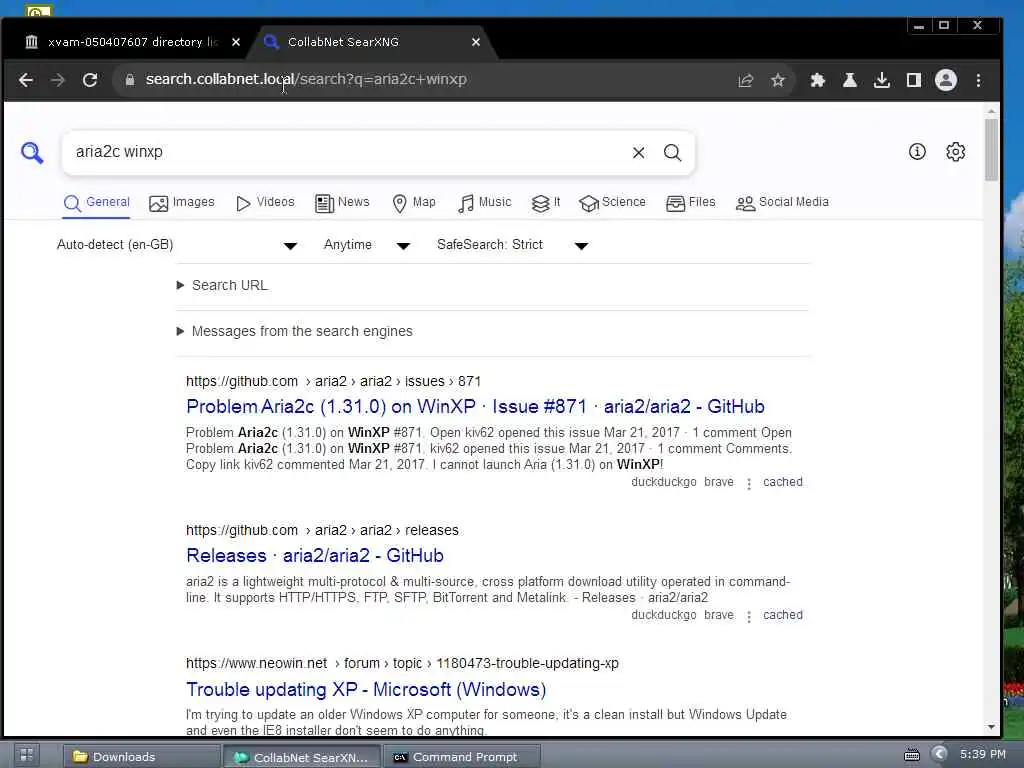This screenshot has width=1024, height=768.
Task: Expand the Search URL section
Action: pyautogui.click(x=222, y=285)
